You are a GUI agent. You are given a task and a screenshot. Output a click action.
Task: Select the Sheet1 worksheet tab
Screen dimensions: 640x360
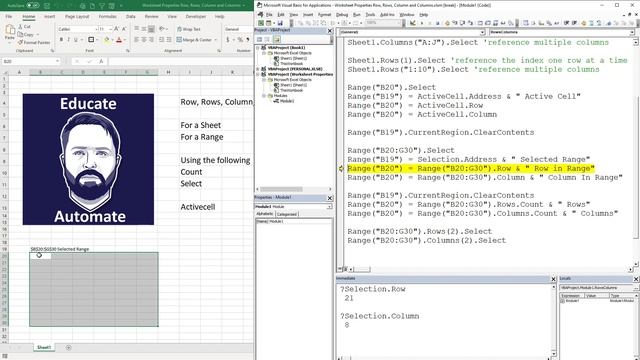coord(44,347)
